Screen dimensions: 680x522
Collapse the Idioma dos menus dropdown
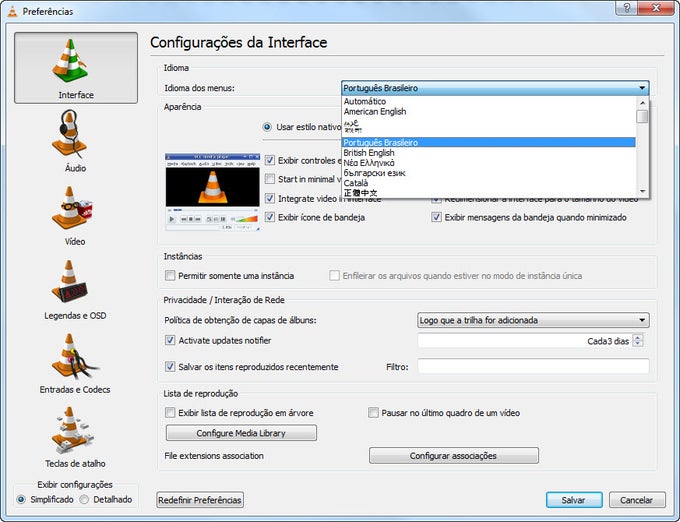click(642, 88)
